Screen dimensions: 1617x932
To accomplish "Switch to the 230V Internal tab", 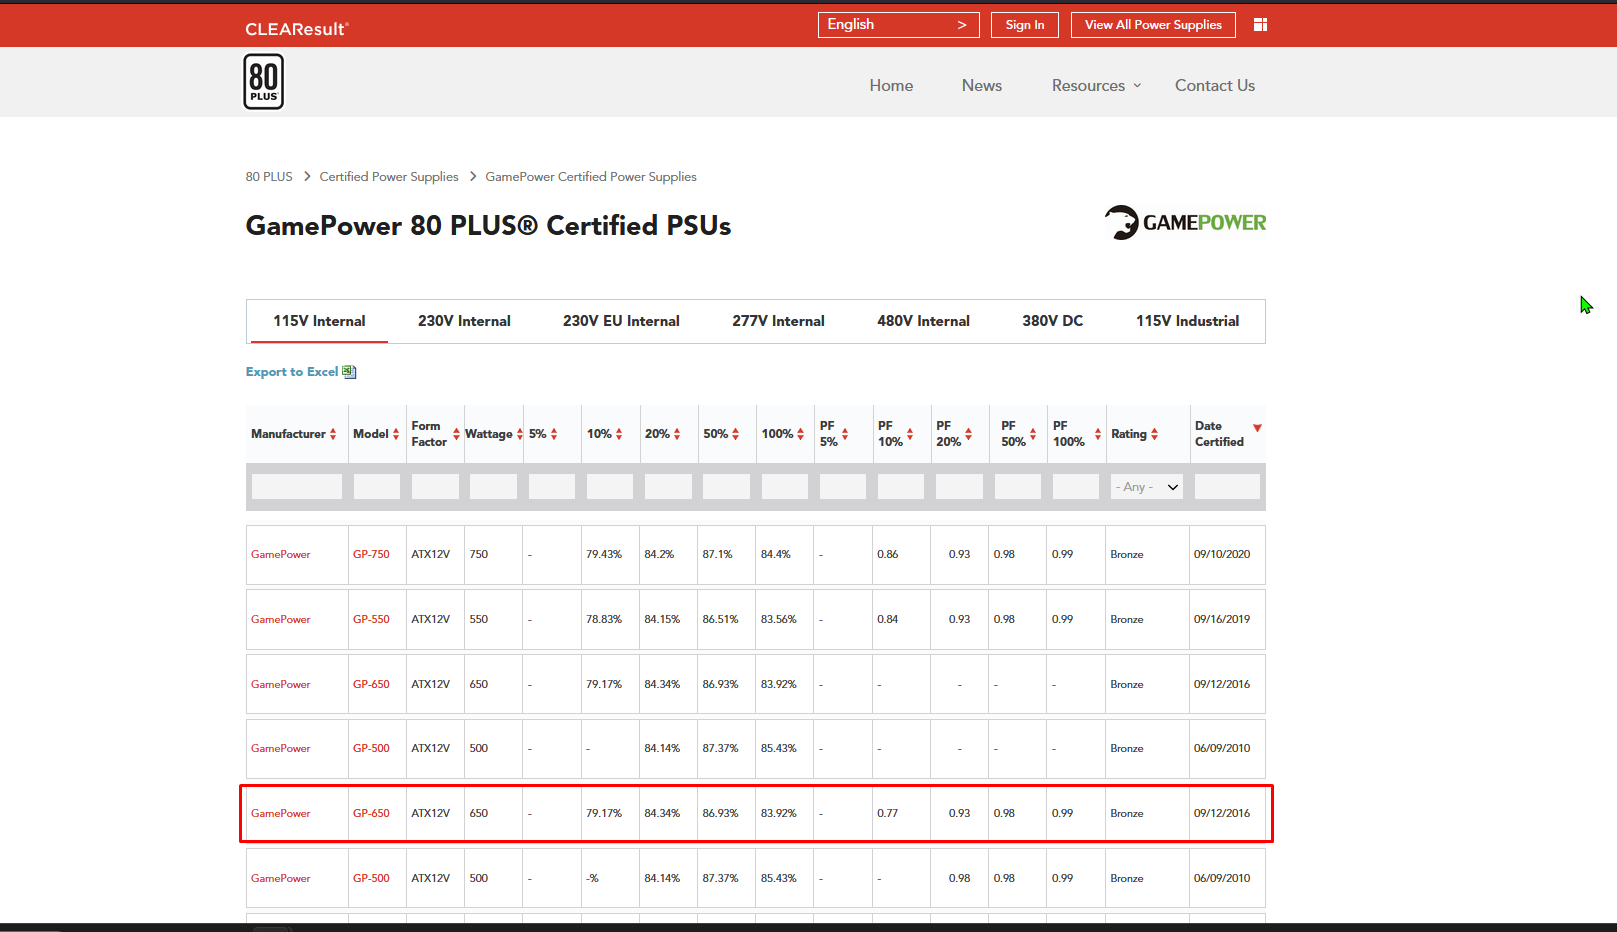I will [x=464, y=321].
